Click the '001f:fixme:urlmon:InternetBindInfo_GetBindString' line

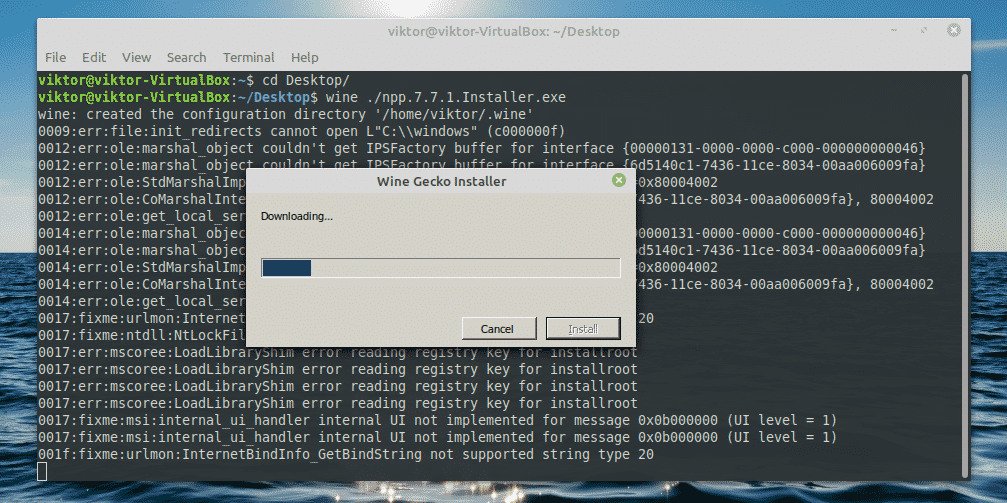pyautogui.click(x=346, y=454)
